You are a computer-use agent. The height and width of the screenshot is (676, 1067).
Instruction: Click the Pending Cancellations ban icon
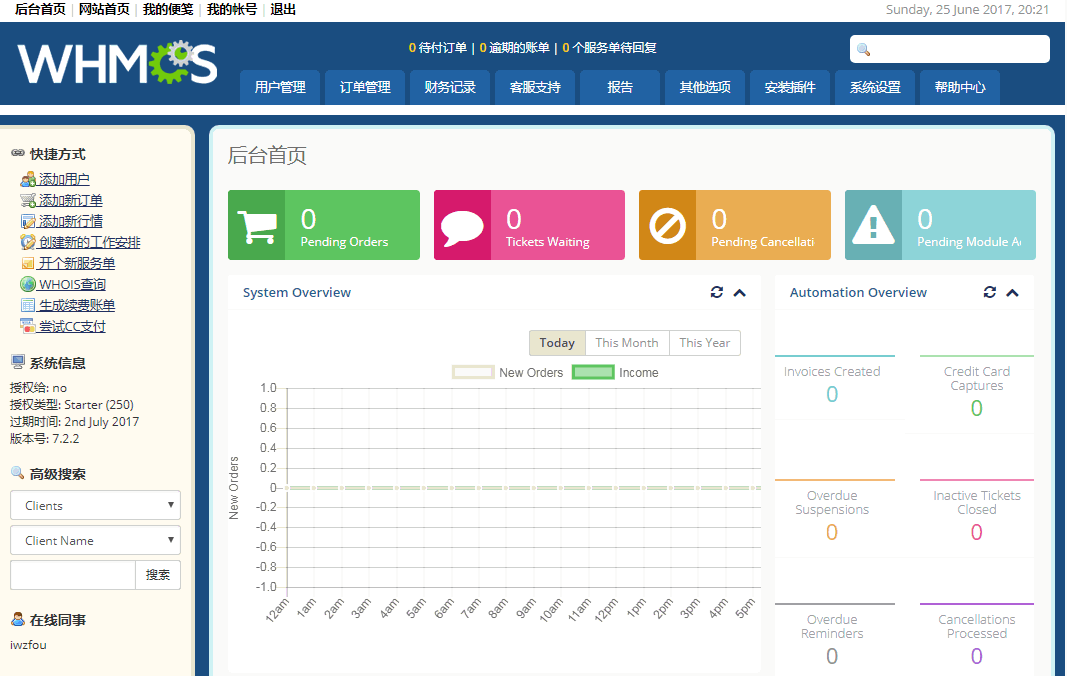(x=667, y=226)
